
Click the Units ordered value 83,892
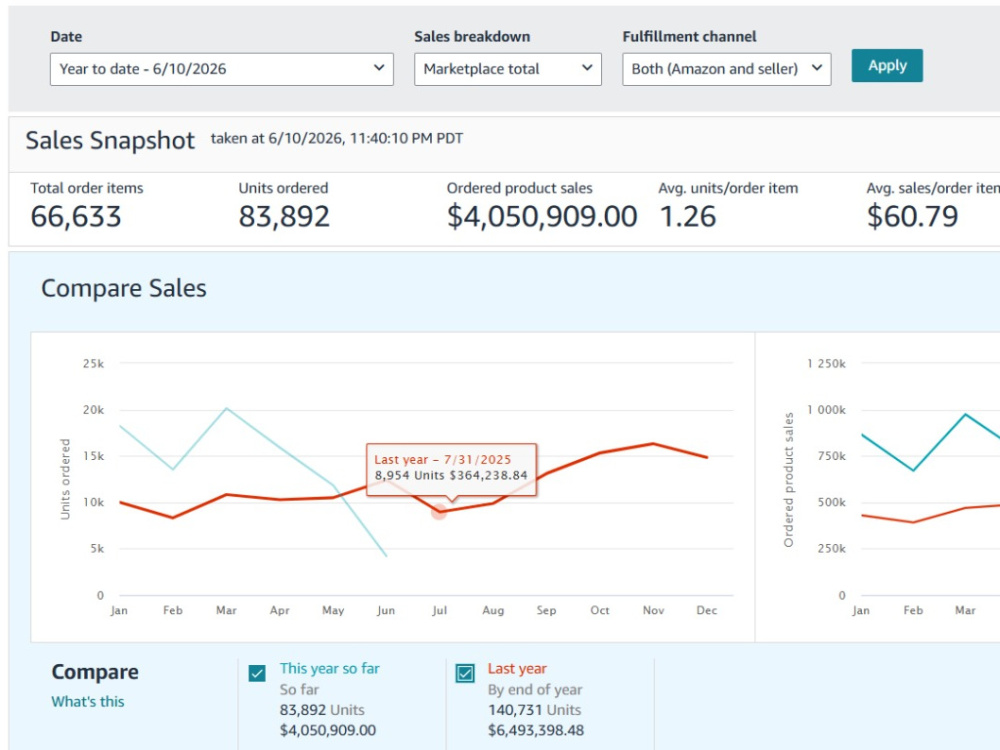(x=284, y=216)
